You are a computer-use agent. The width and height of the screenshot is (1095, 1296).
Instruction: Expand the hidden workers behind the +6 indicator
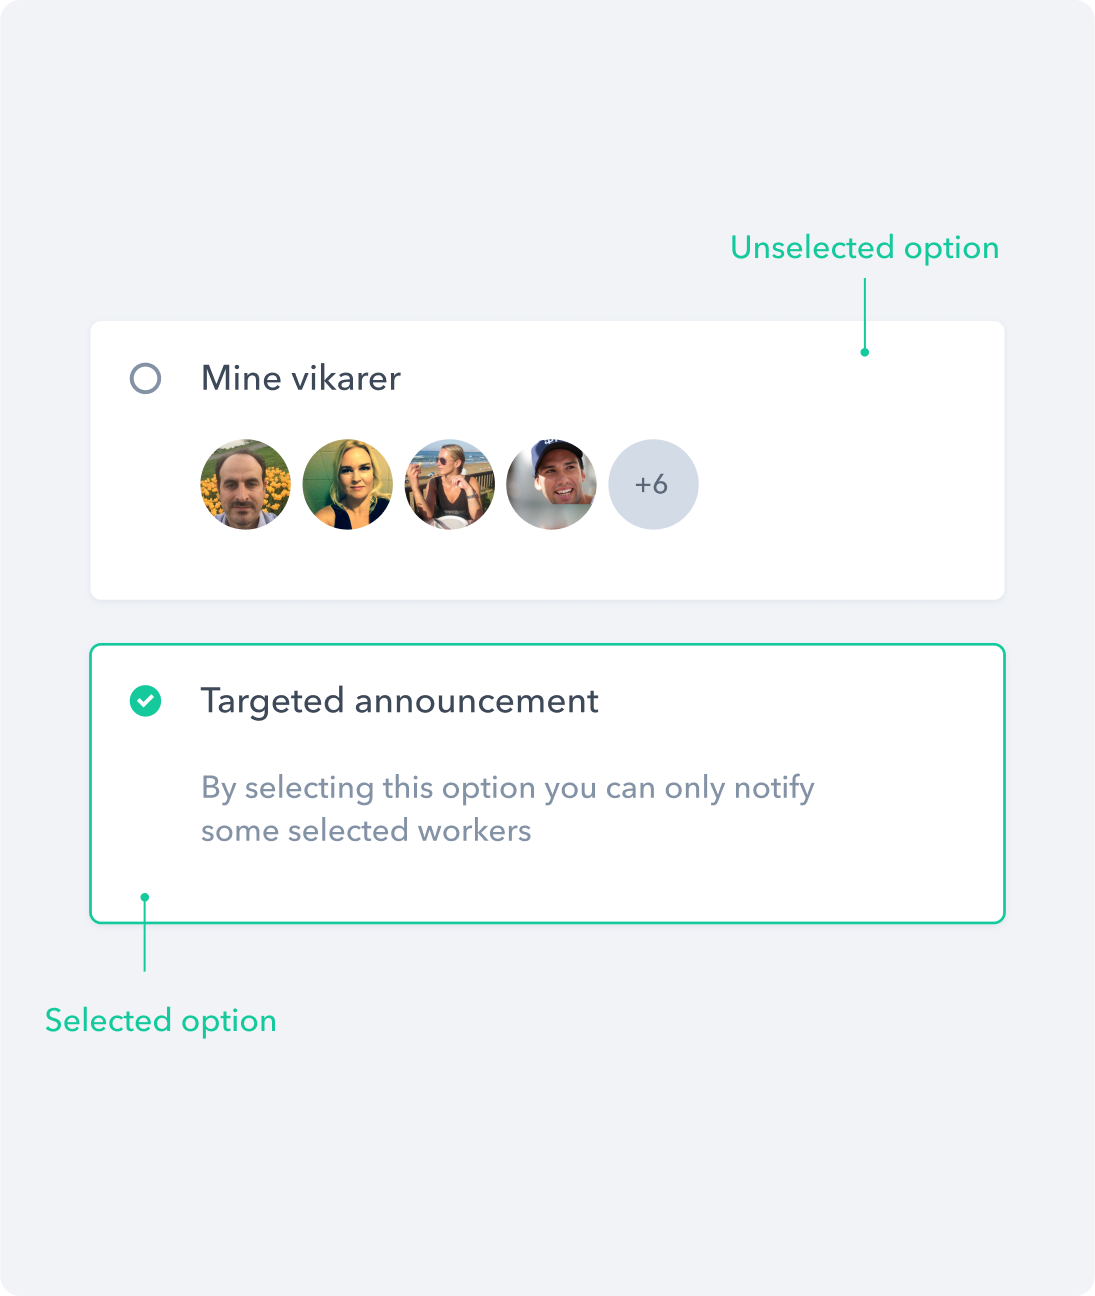click(652, 484)
